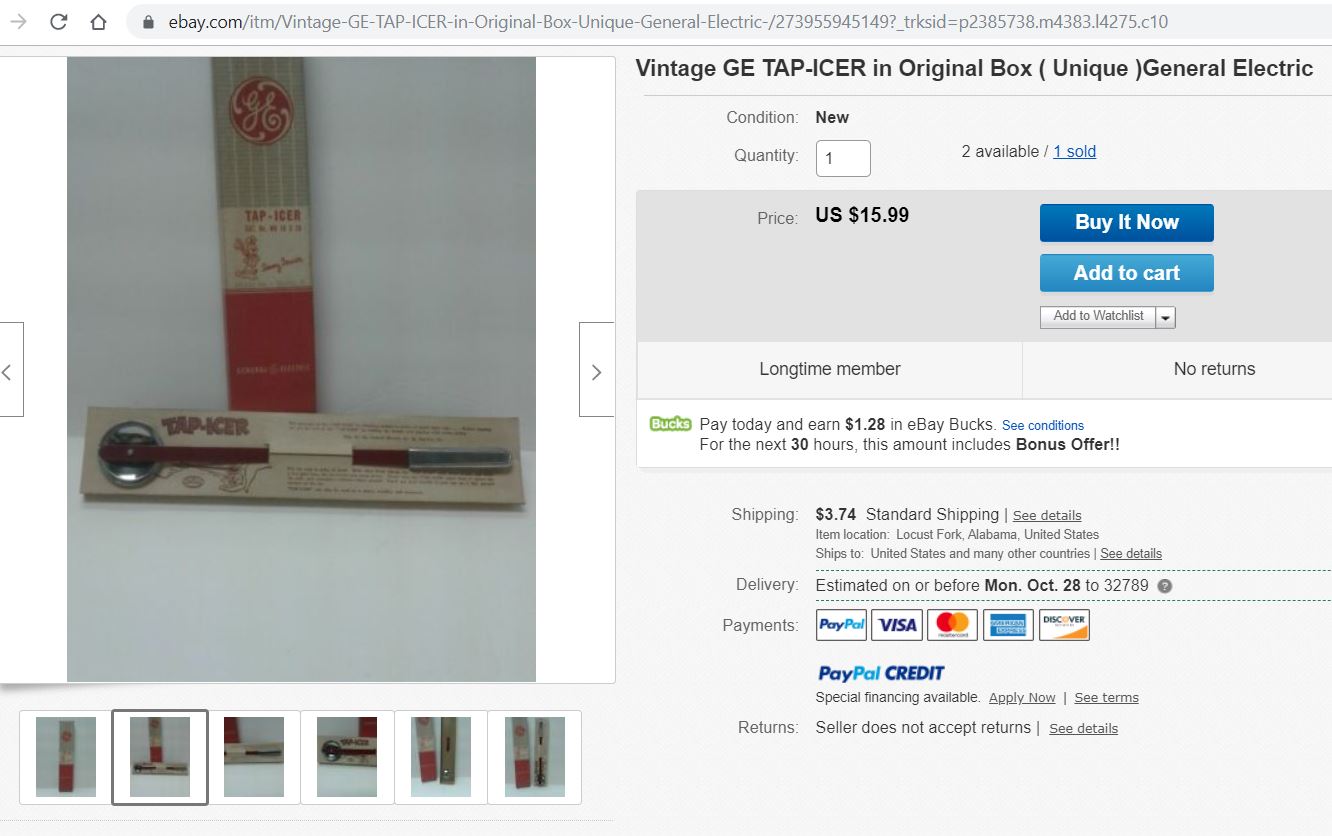The height and width of the screenshot is (836, 1332).
Task: Click the Discover card icon
Action: click(x=1064, y=625)
